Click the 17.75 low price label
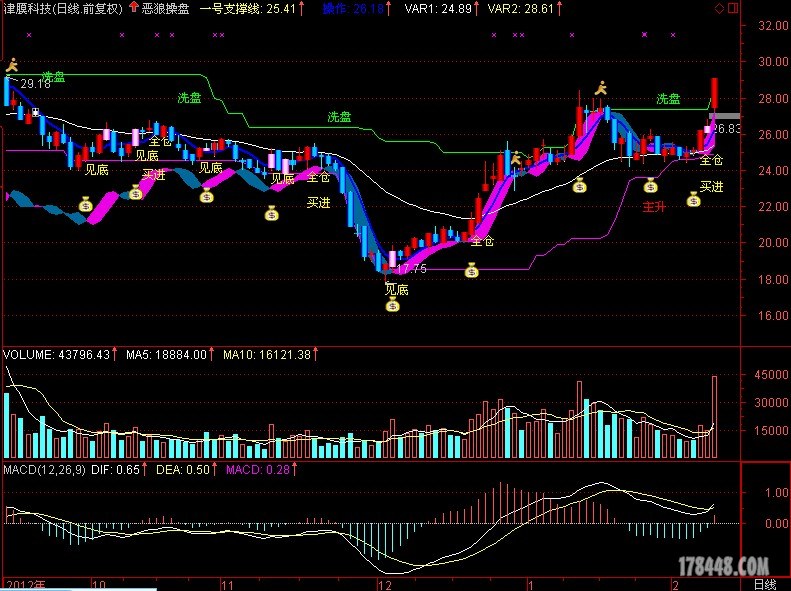Screen dimensions: 791x591 412,269
